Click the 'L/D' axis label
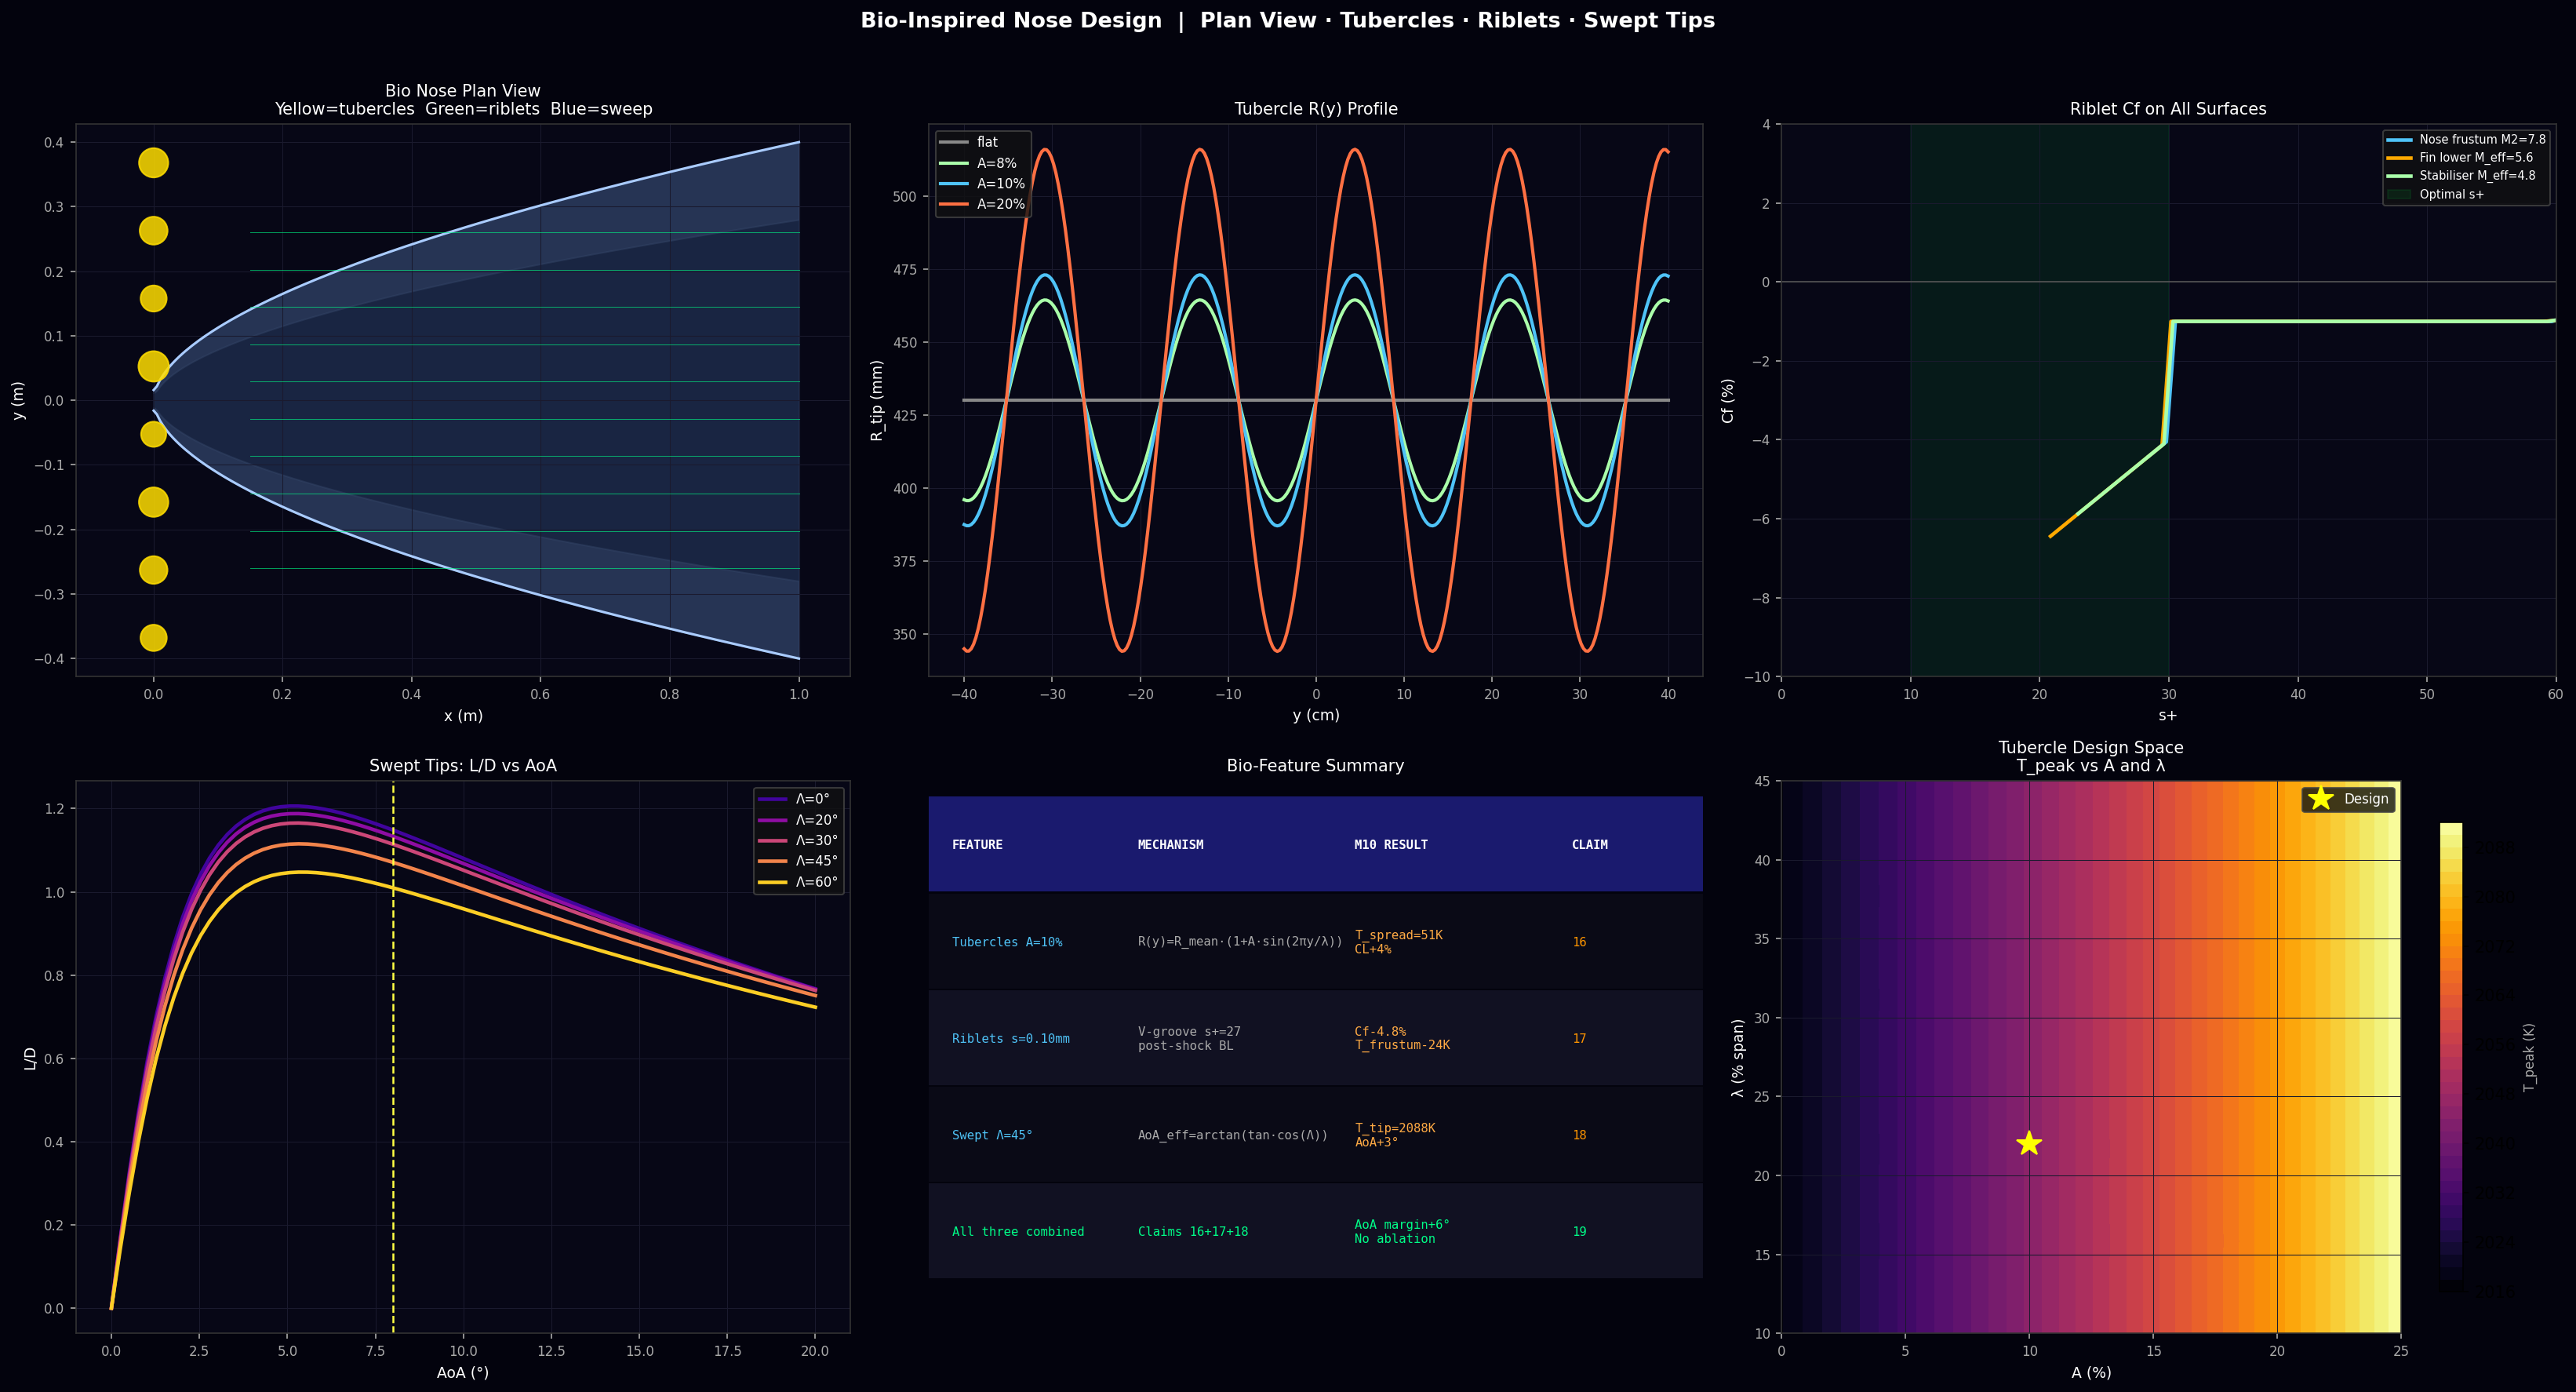Viewport: 2576px width, 1392px height. click(x=30, y=1058)
